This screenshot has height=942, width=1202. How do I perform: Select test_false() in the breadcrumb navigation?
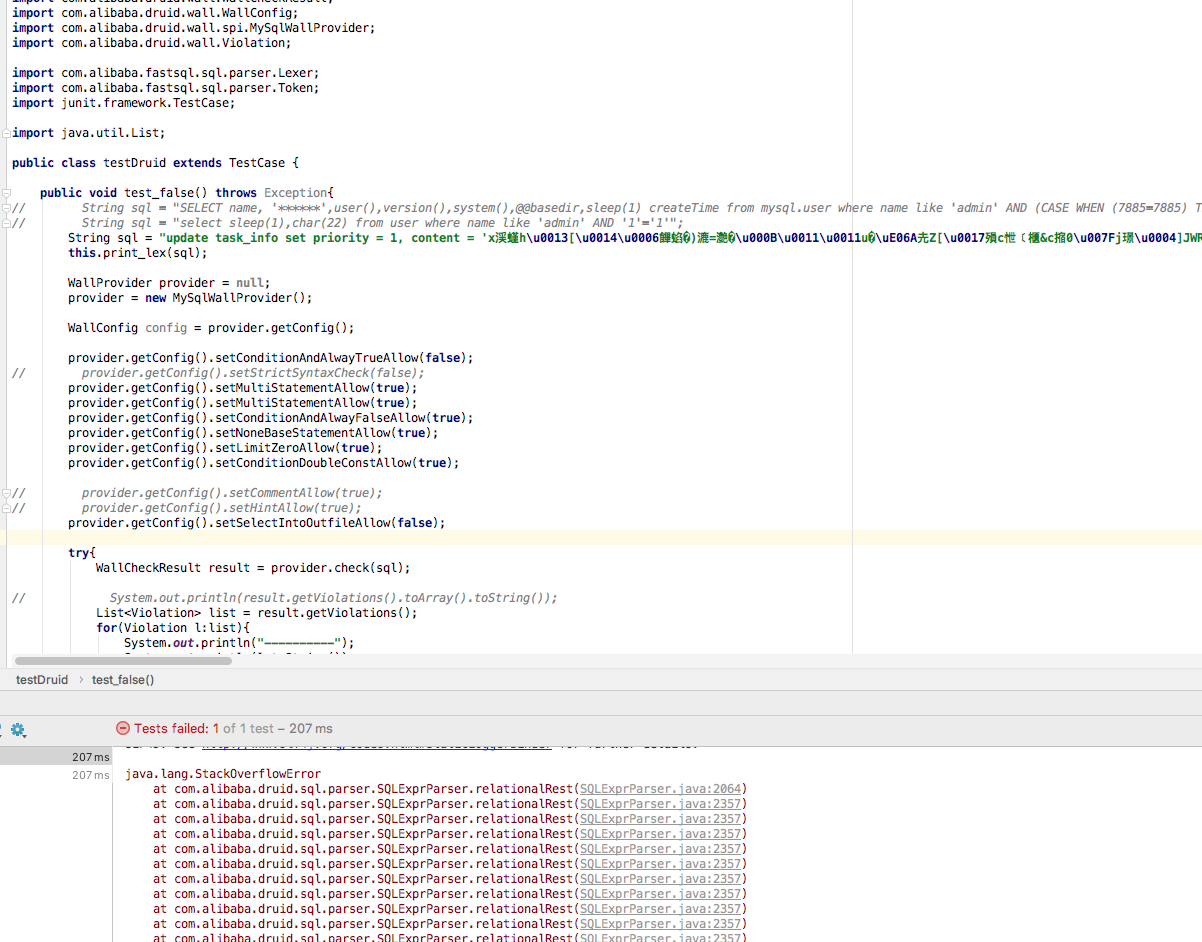pyautogui.click(x=122, y=679)
